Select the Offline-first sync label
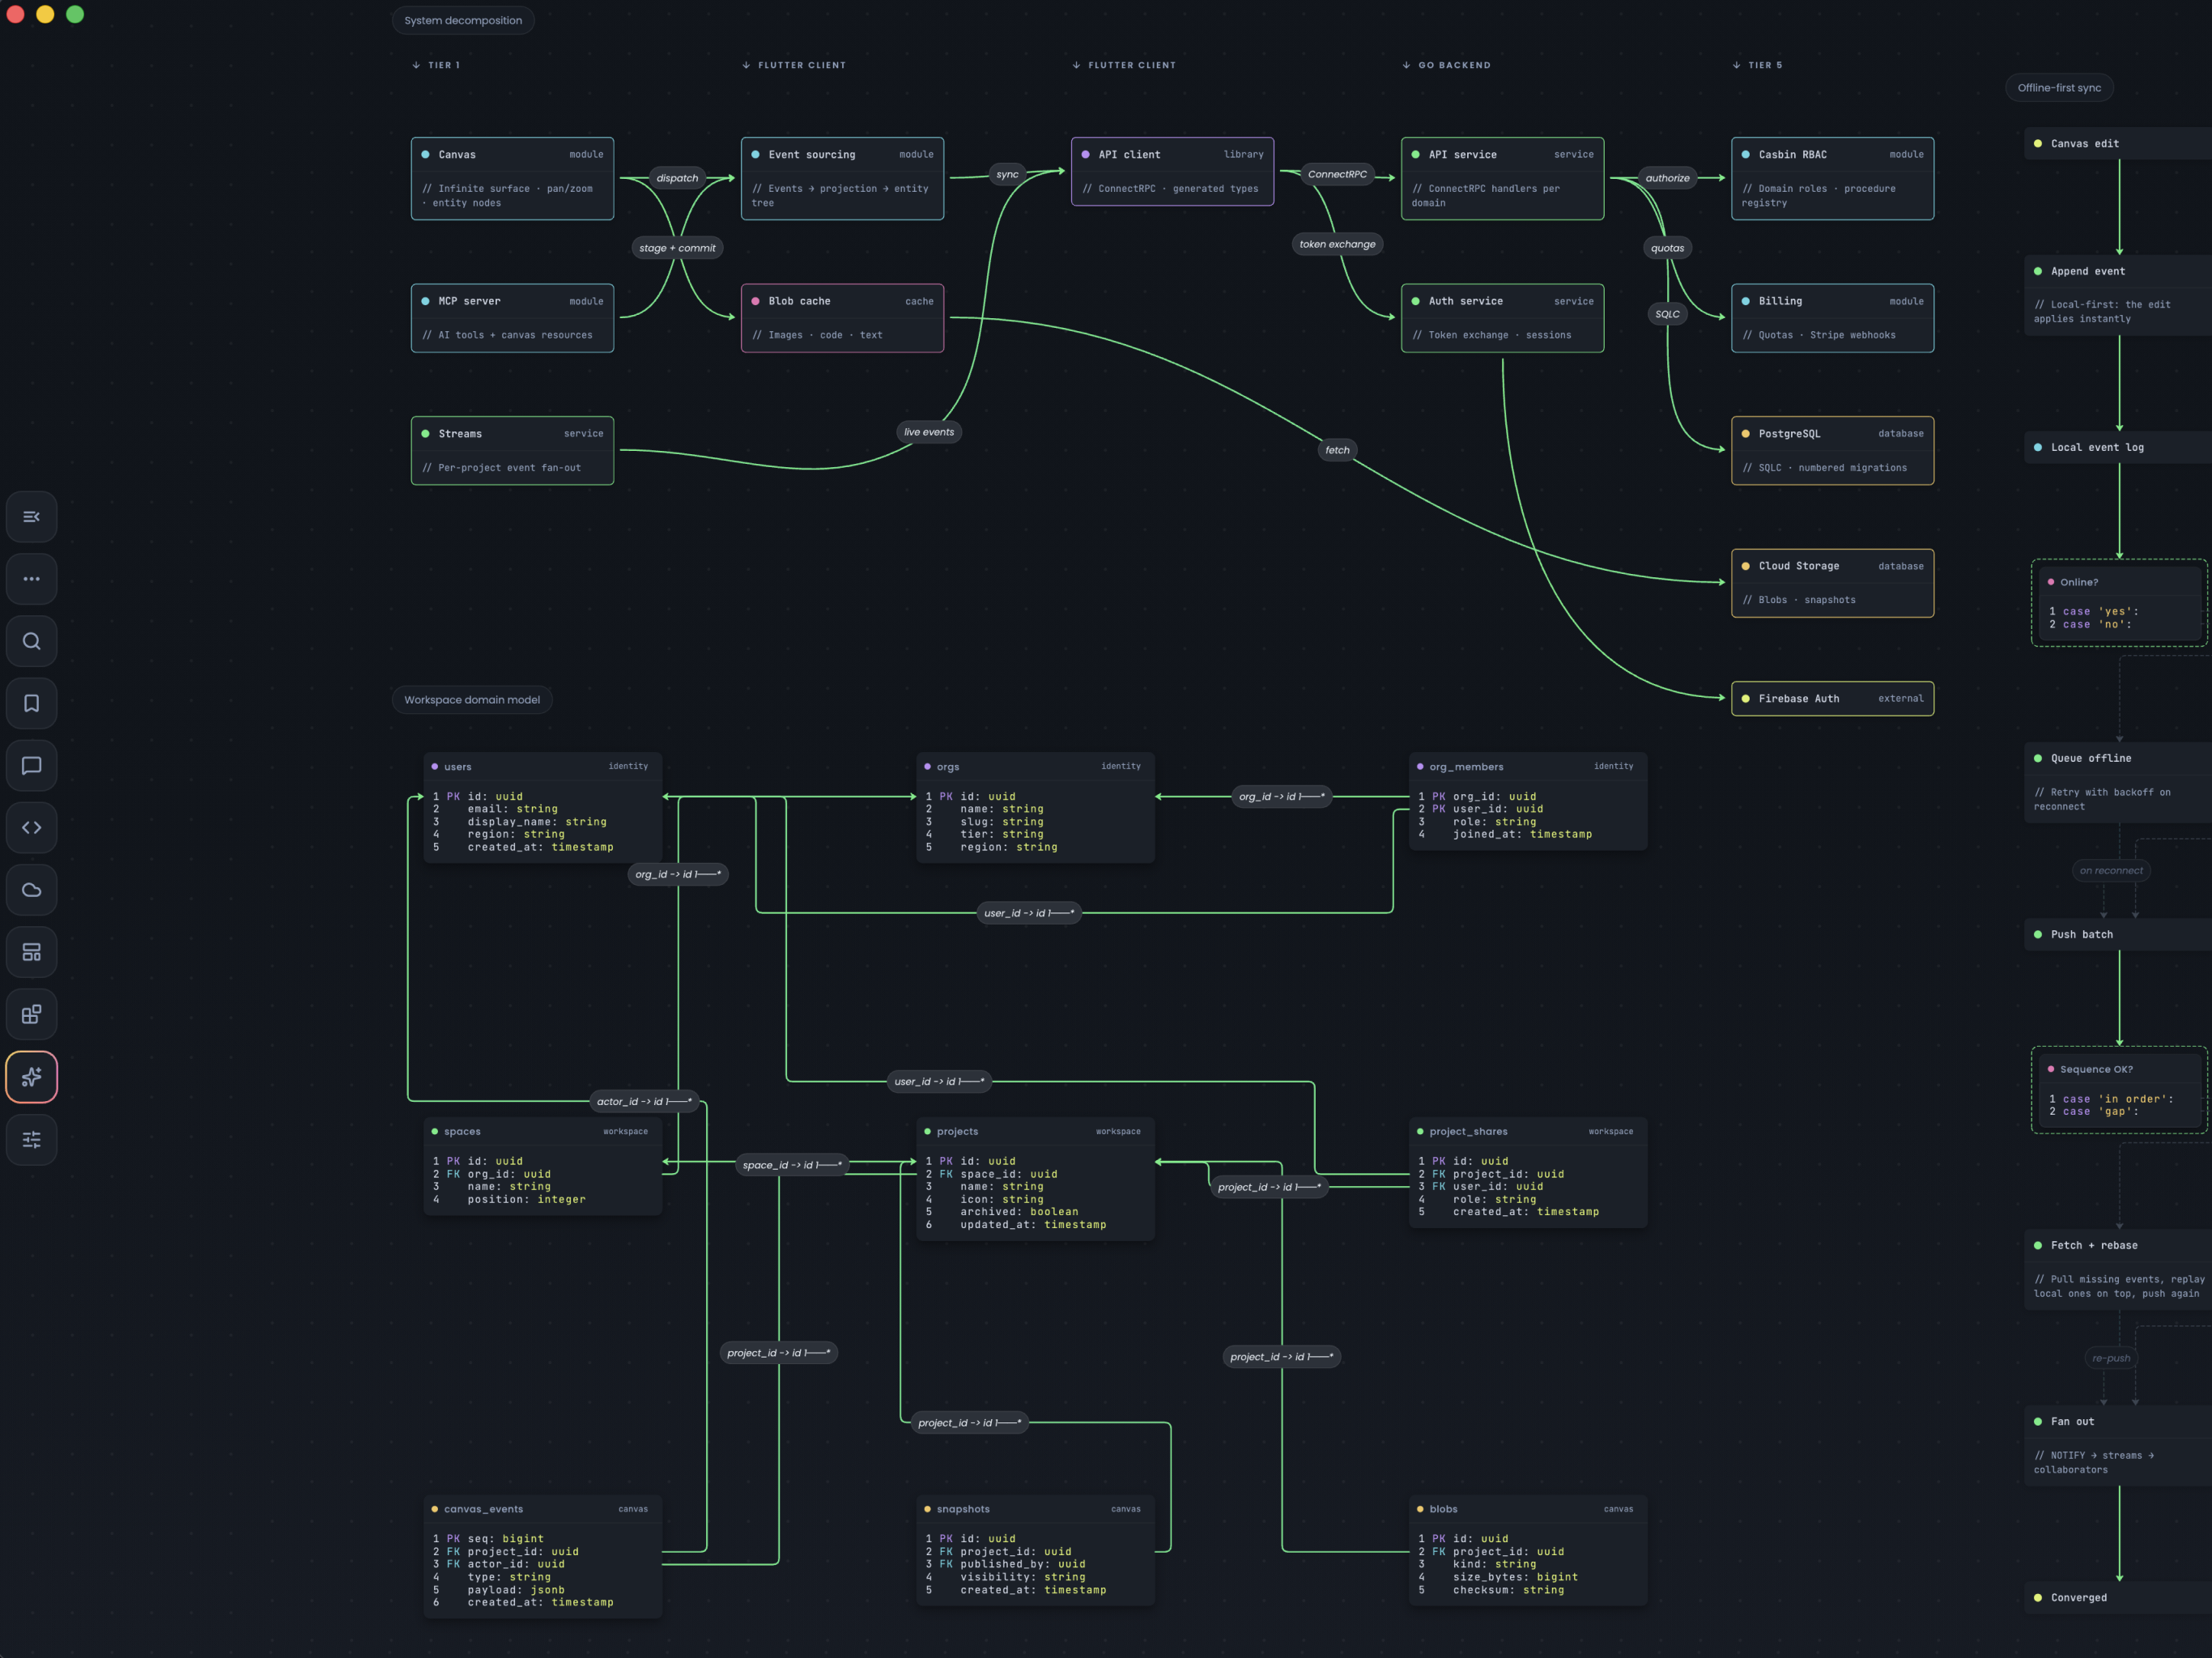The height and width of the screenshot is (1658, 2212). (x=2059, y=88)
